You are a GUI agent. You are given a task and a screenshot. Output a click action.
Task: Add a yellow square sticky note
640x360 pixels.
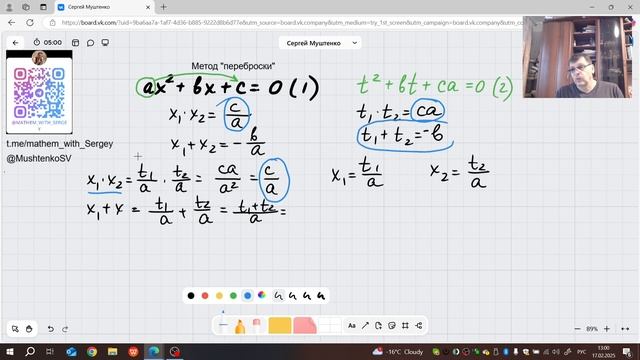280,326
